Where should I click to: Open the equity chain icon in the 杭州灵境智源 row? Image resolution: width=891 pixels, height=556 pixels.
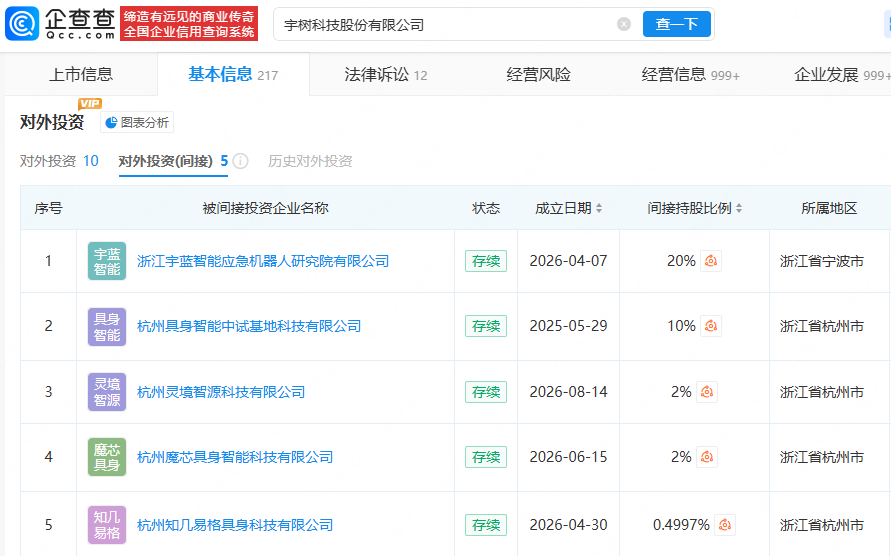coord(707,392)
